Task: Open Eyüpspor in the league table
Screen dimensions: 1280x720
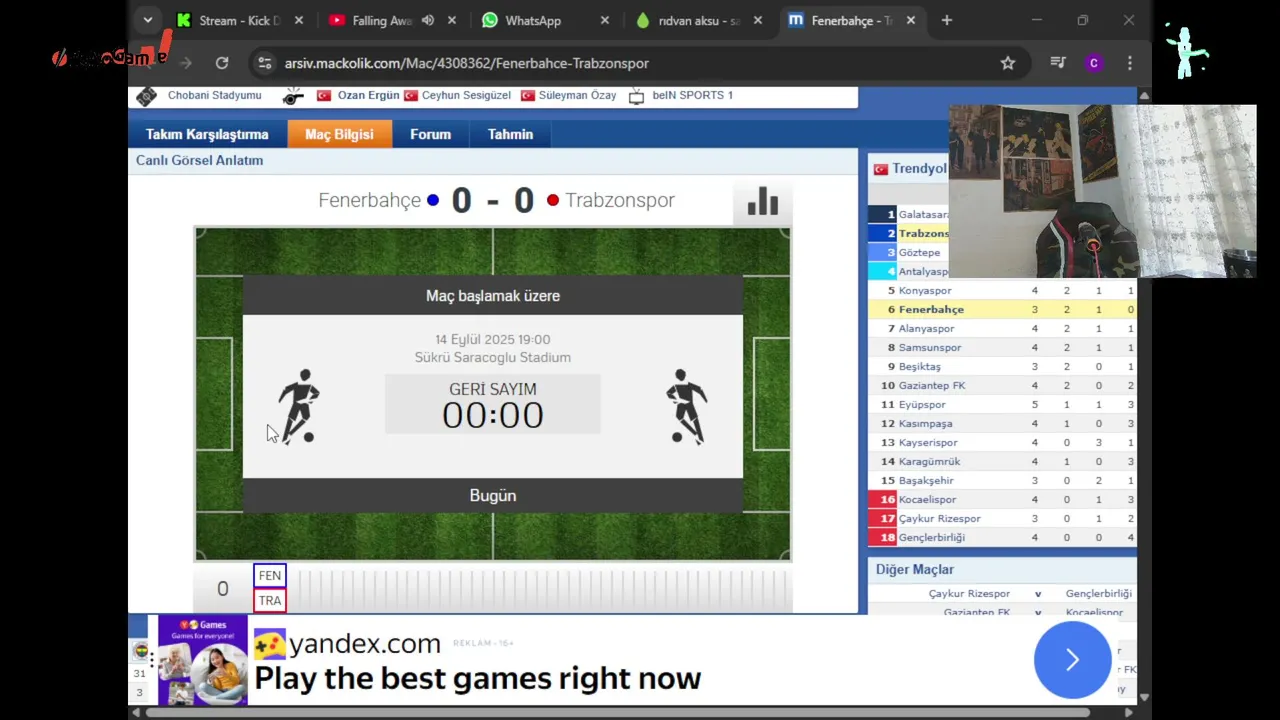Action: point(922,404)
